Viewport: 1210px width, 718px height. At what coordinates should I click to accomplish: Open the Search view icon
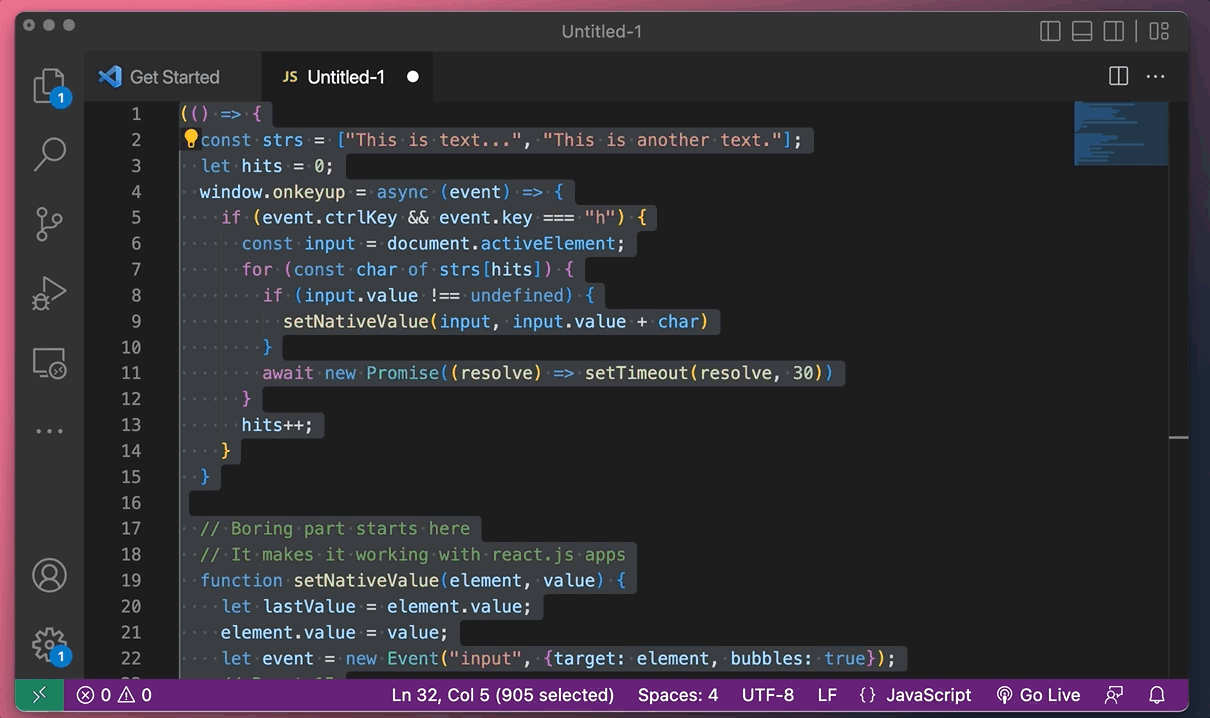(49, 154)
